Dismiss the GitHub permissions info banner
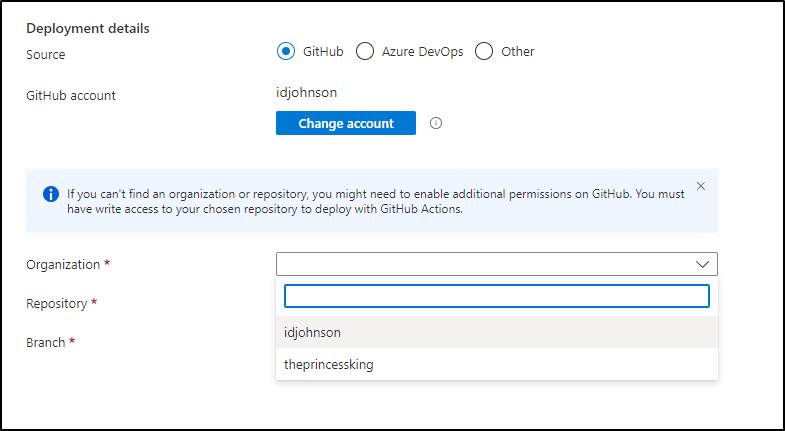 701,186
